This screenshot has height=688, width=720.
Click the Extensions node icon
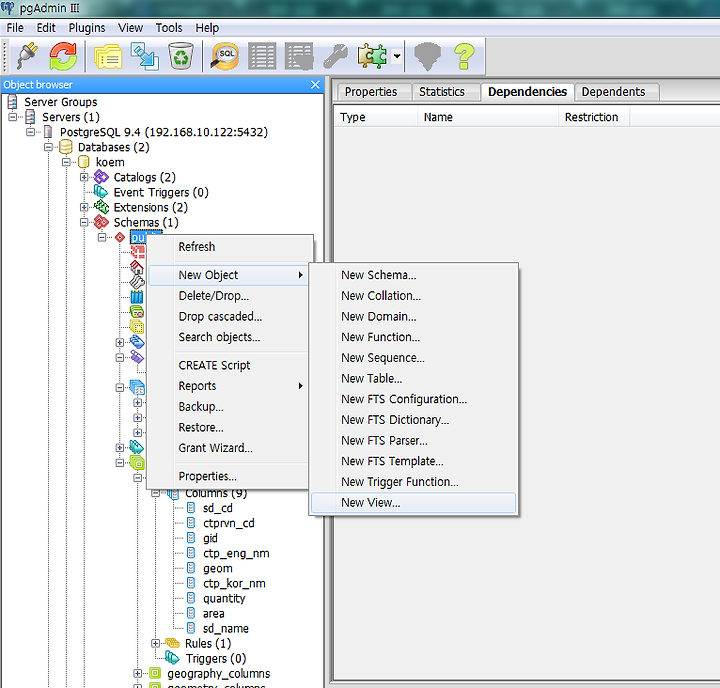[101, 207]
